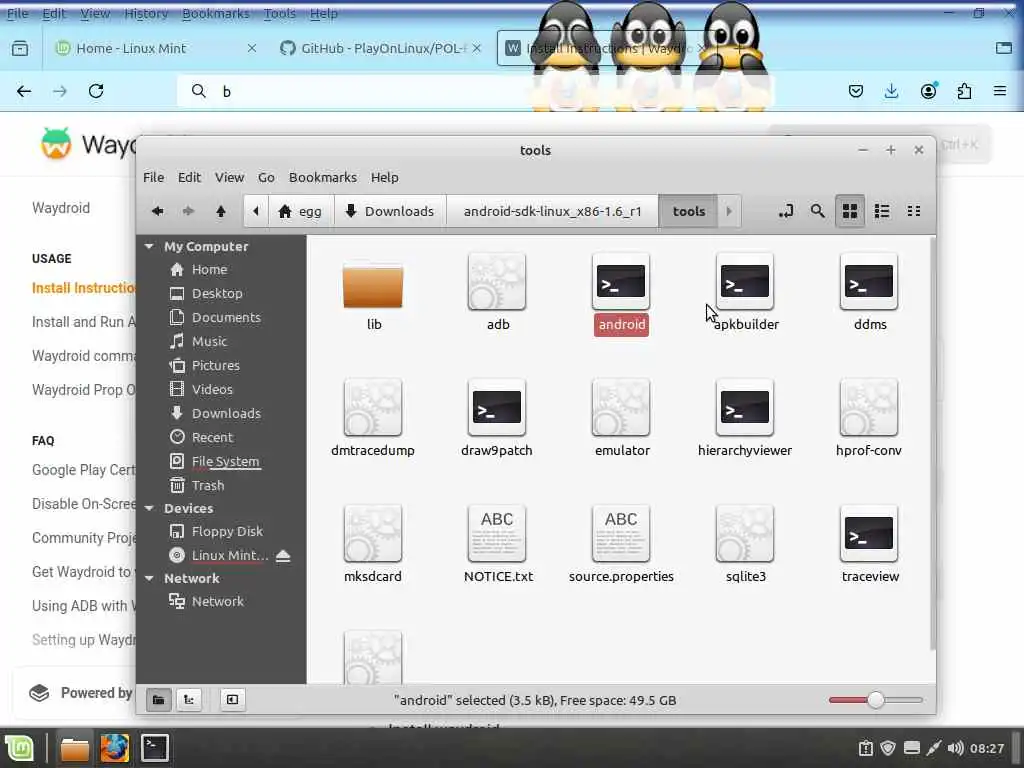Select the source.properties file
This screenshot has height=768, width=1024.
621,534
